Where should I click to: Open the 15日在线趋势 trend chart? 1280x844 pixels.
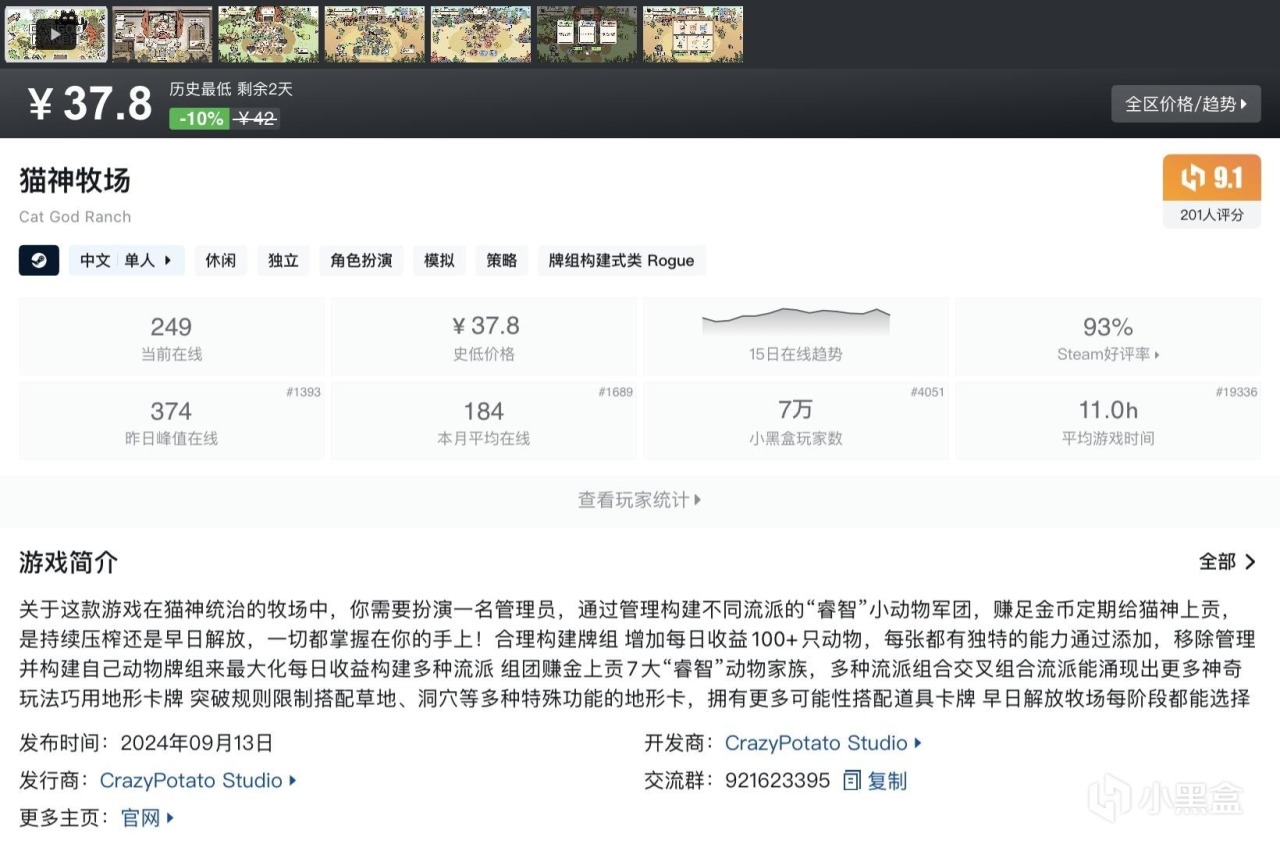[795, 337]
